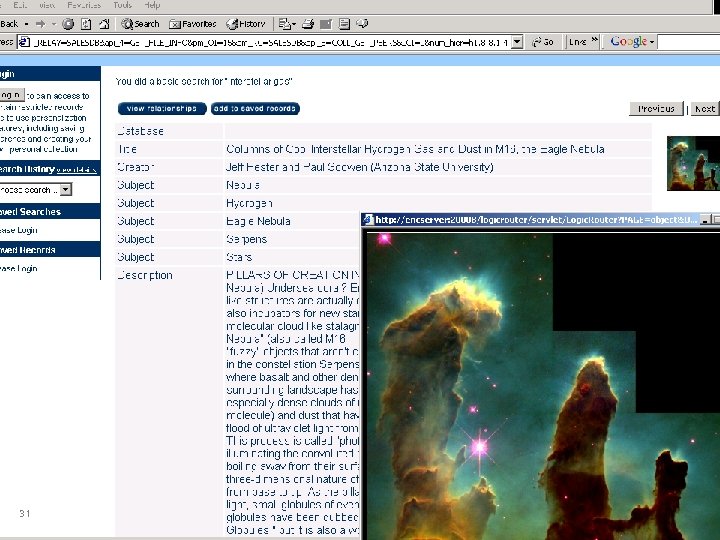Image resolution: width=720 pixels, height=540 pixels.
Task: Click the Eagle Nebula title text
Action: click(x=415, y=149)
